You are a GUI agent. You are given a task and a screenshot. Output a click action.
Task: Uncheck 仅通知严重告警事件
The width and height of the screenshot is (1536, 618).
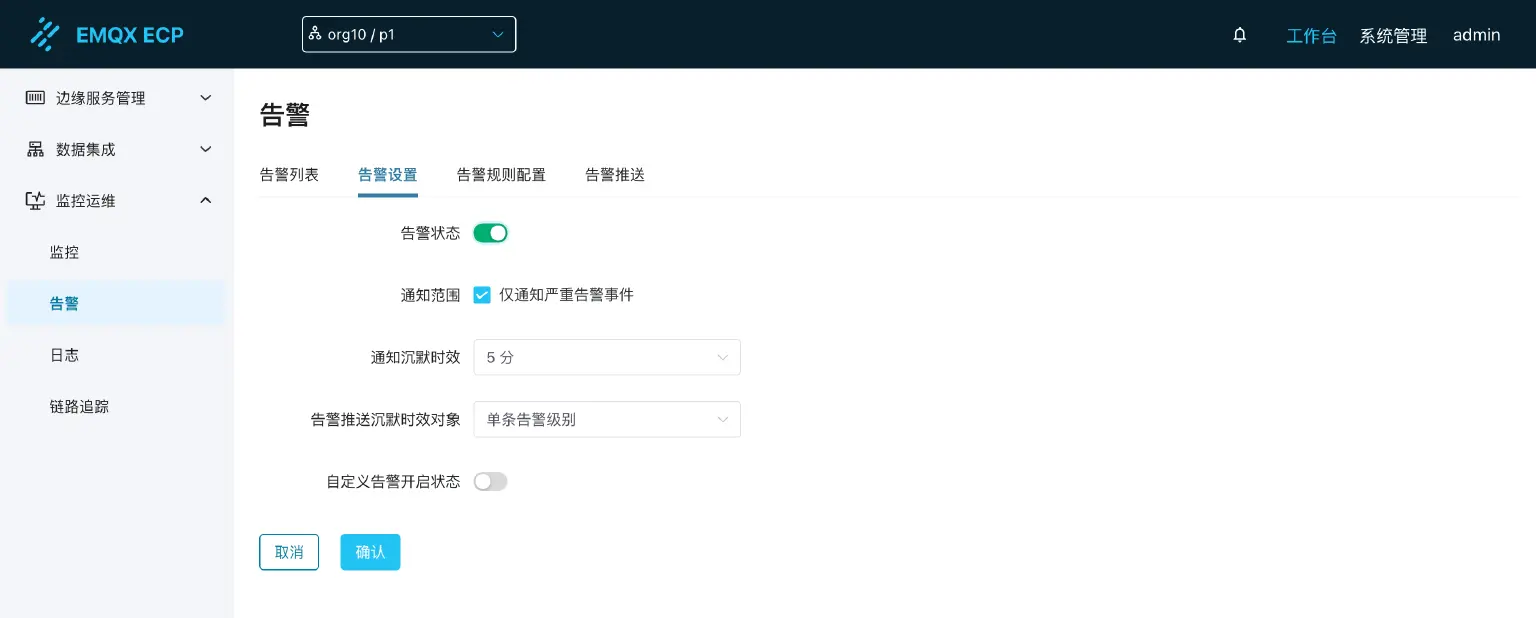tap(482, 295)
